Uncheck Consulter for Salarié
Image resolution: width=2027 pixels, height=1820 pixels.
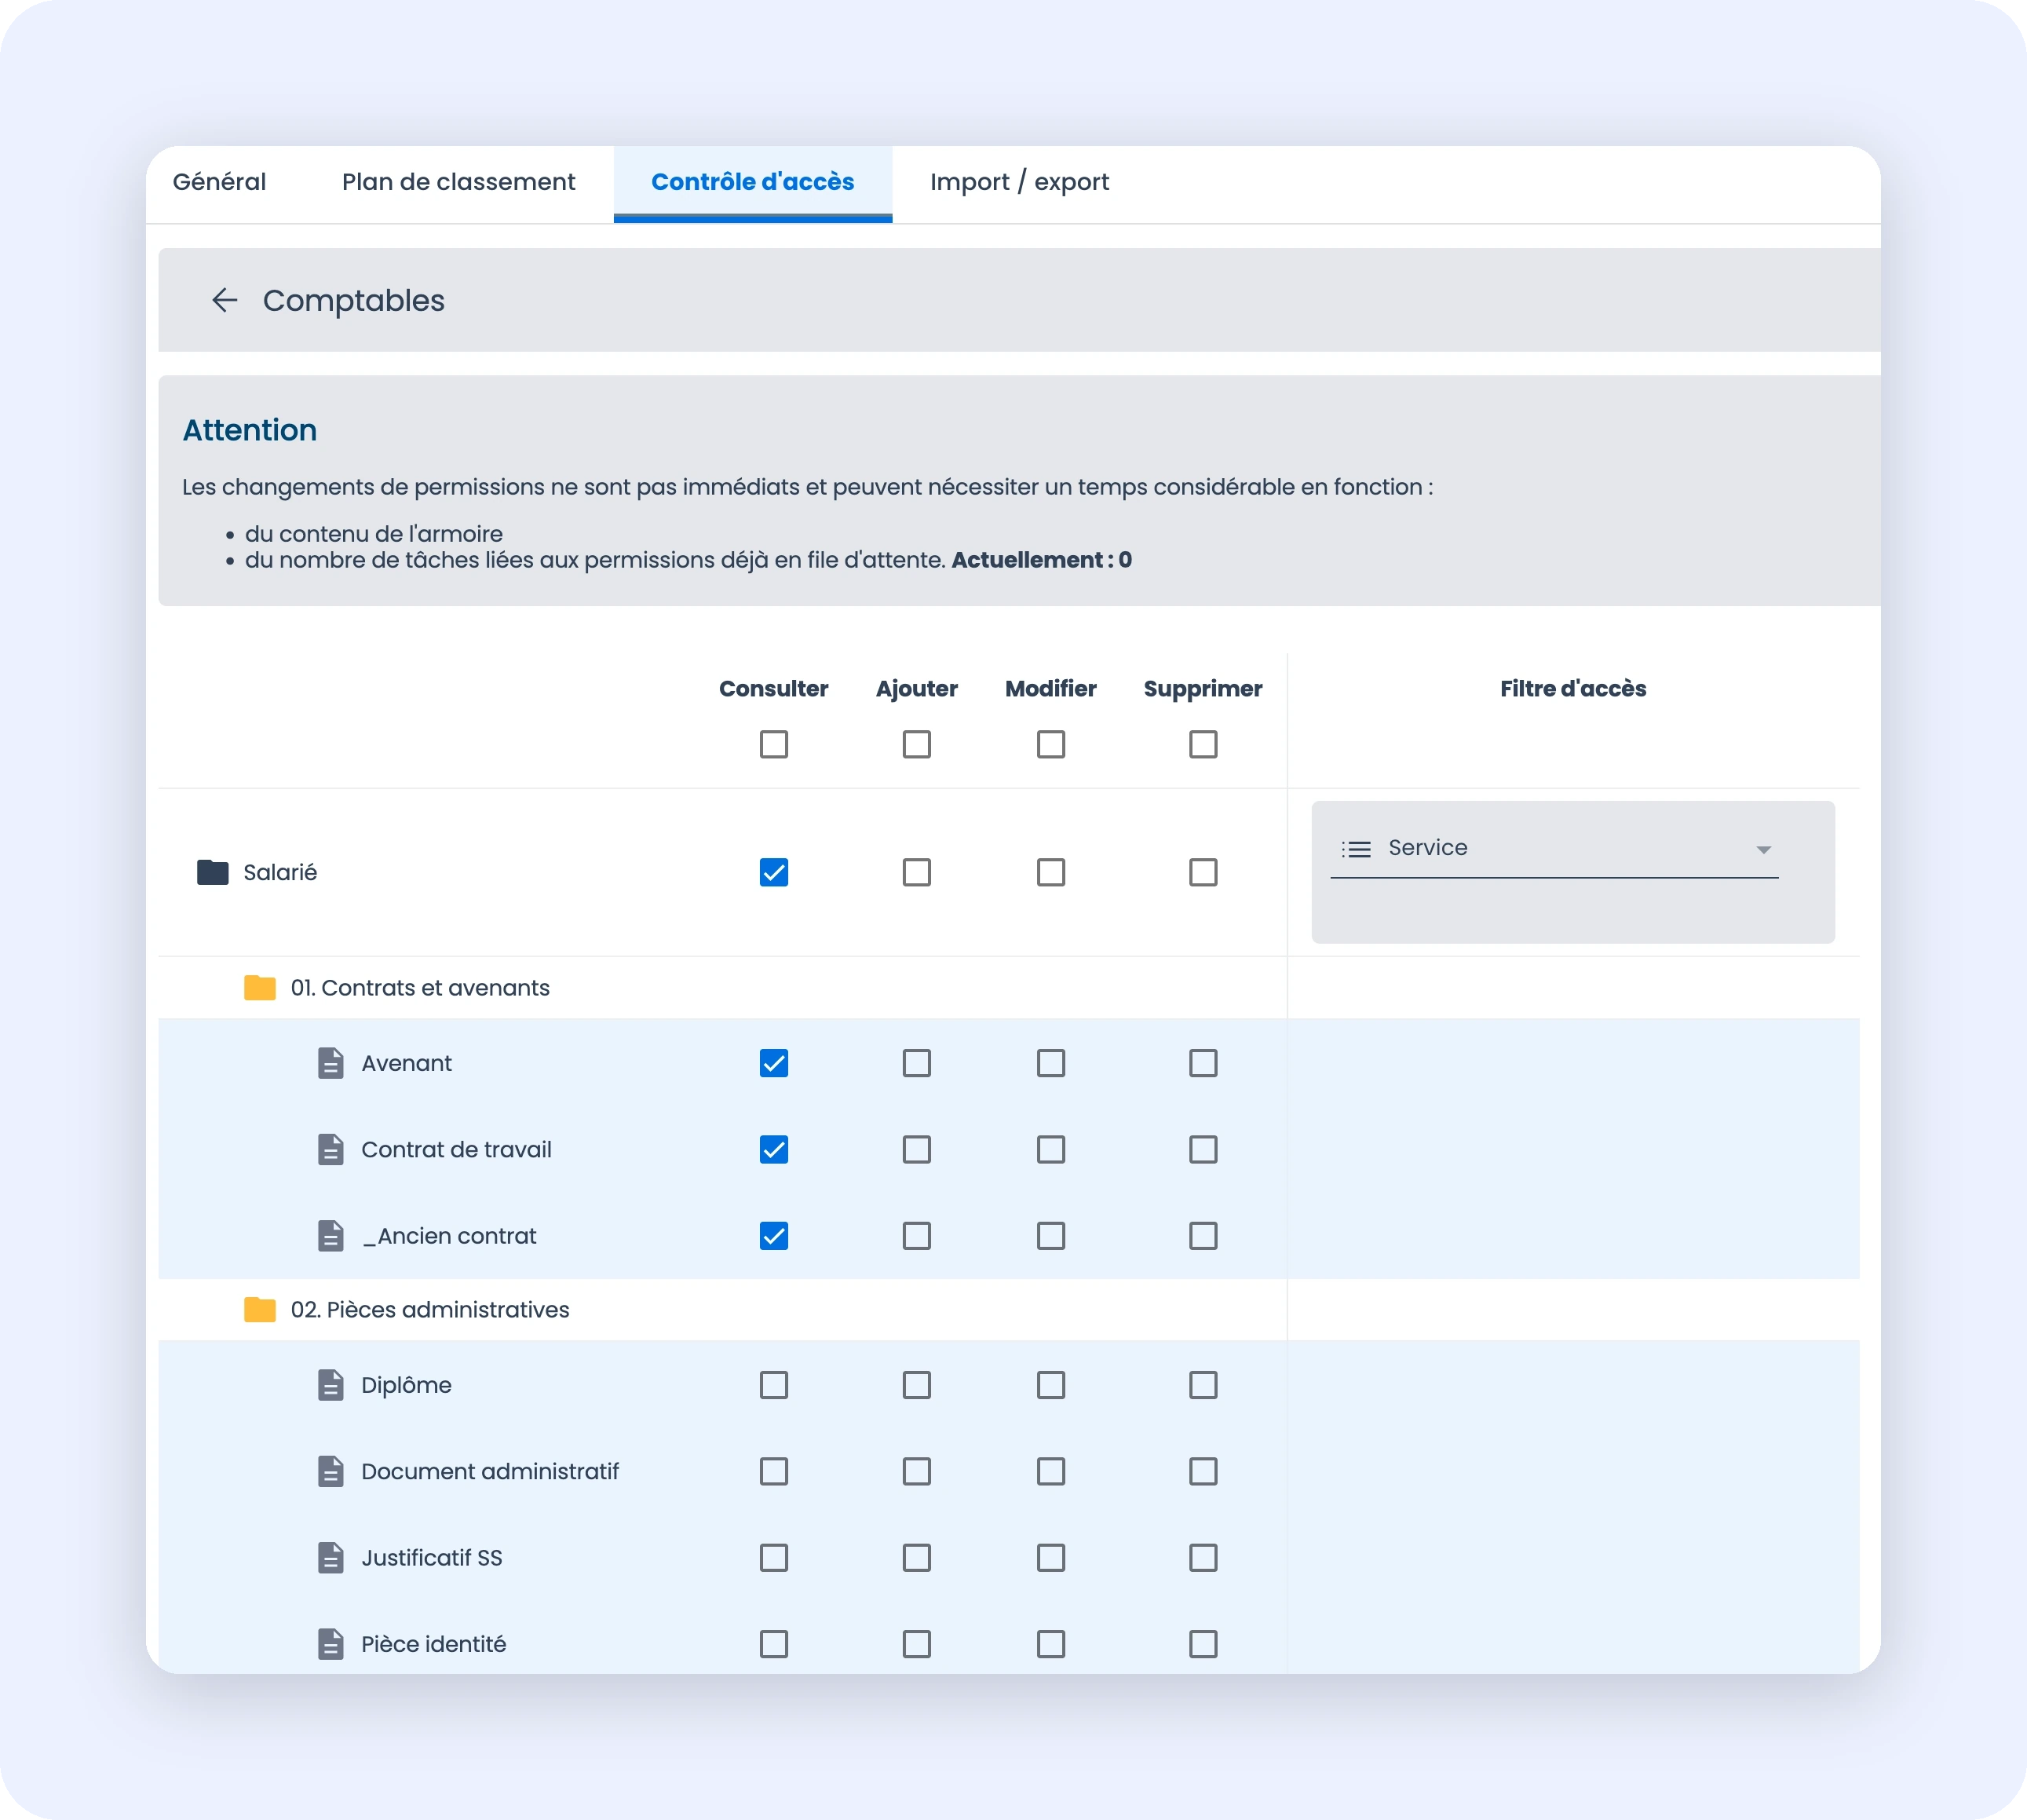[x=774, y=873]
